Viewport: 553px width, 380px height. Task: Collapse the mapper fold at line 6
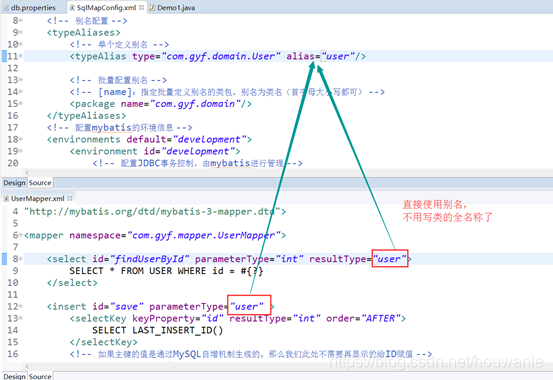pos(21,235)
